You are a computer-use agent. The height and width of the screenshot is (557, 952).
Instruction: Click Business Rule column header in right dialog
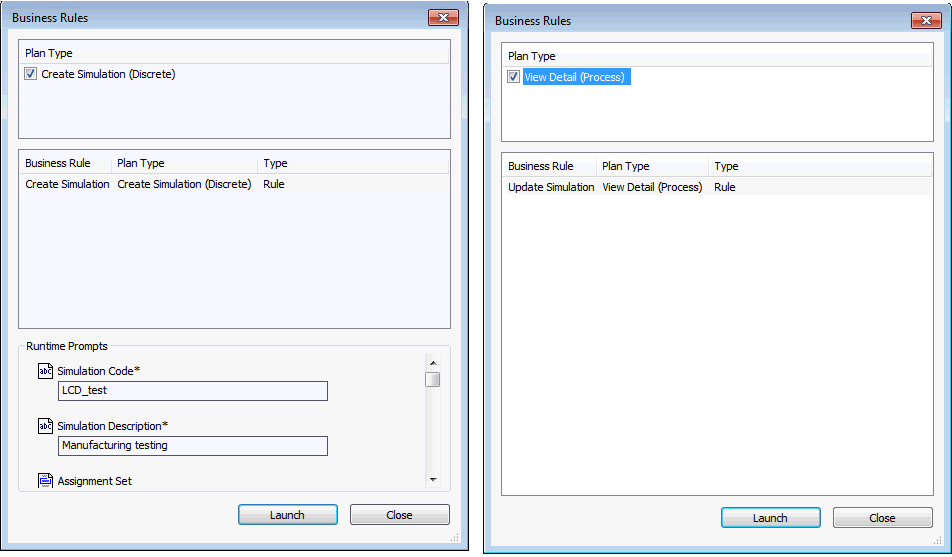point(549,166)
